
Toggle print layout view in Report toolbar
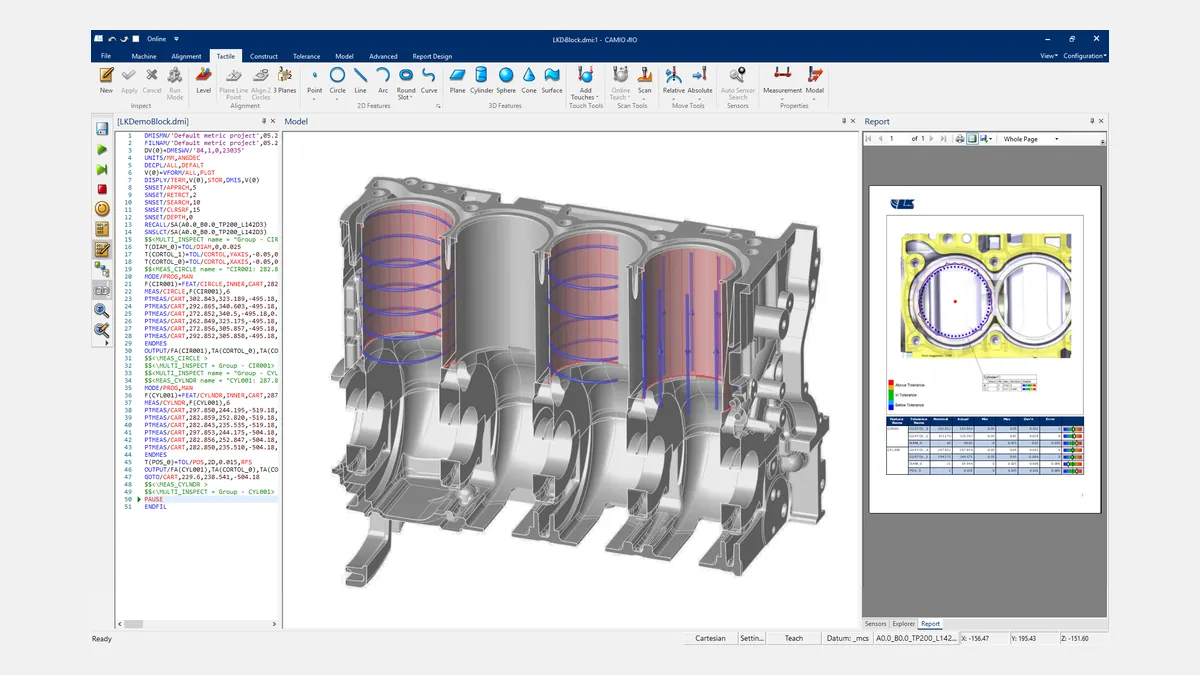(972, 139)
